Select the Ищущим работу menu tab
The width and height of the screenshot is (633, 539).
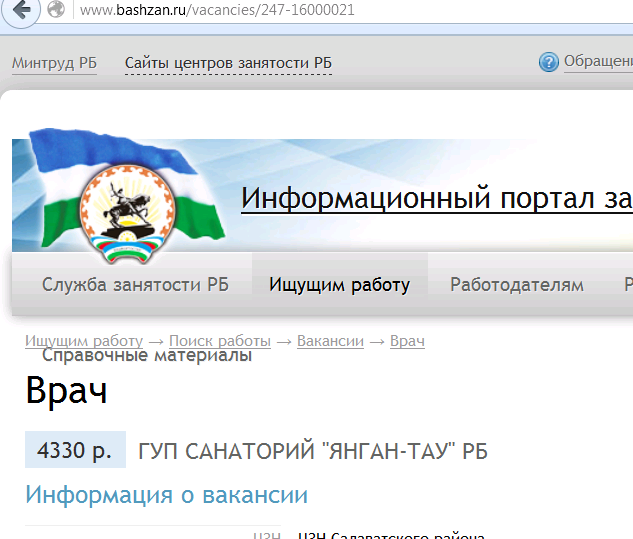point(339,285)
